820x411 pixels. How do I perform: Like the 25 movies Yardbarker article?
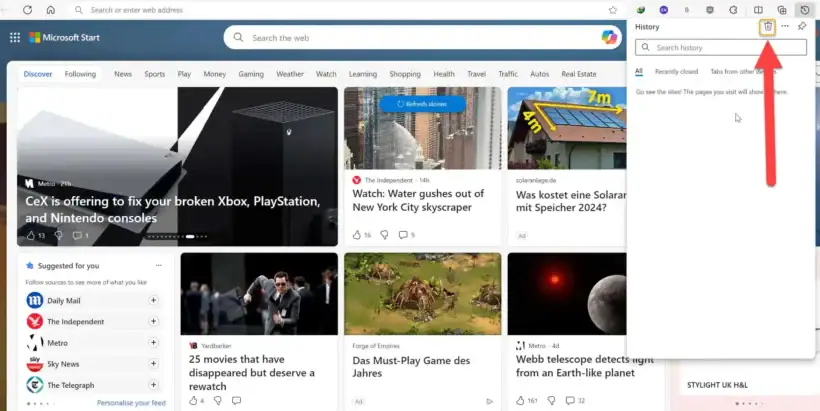tap(192, 401)
